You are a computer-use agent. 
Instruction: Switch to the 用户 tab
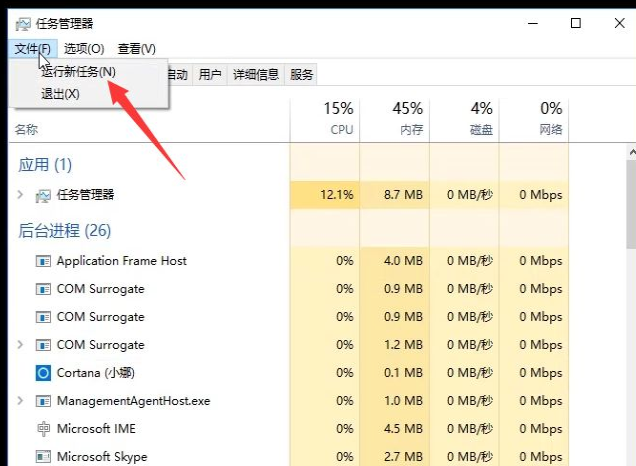pyautogui.click(x=210, y=75)
